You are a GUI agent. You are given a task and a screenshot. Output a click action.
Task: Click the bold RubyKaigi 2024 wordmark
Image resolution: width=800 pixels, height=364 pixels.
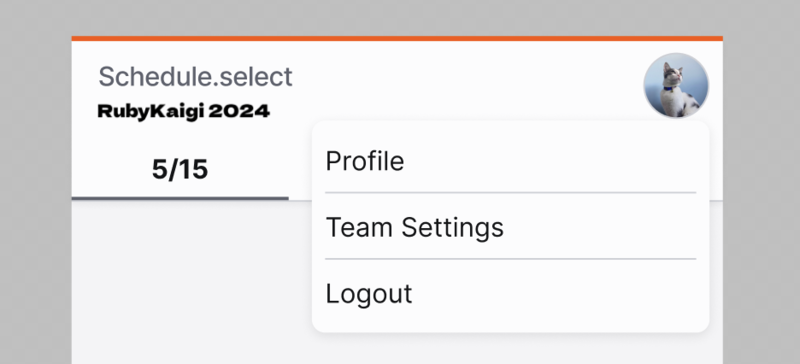coord(184,111)
